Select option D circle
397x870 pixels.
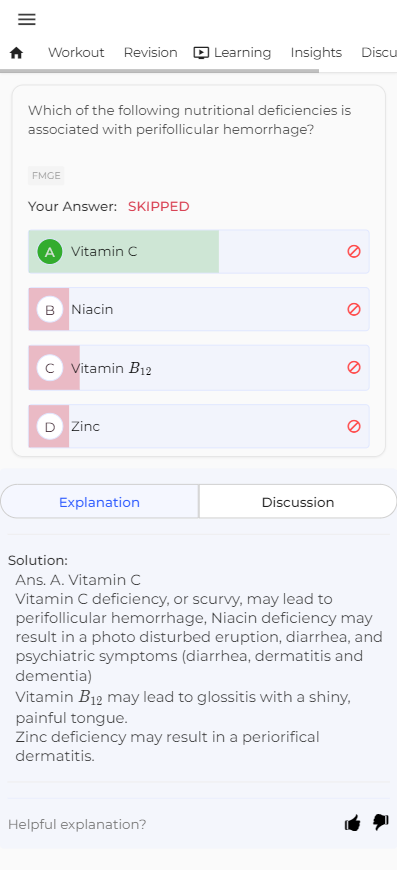[50, 427]
